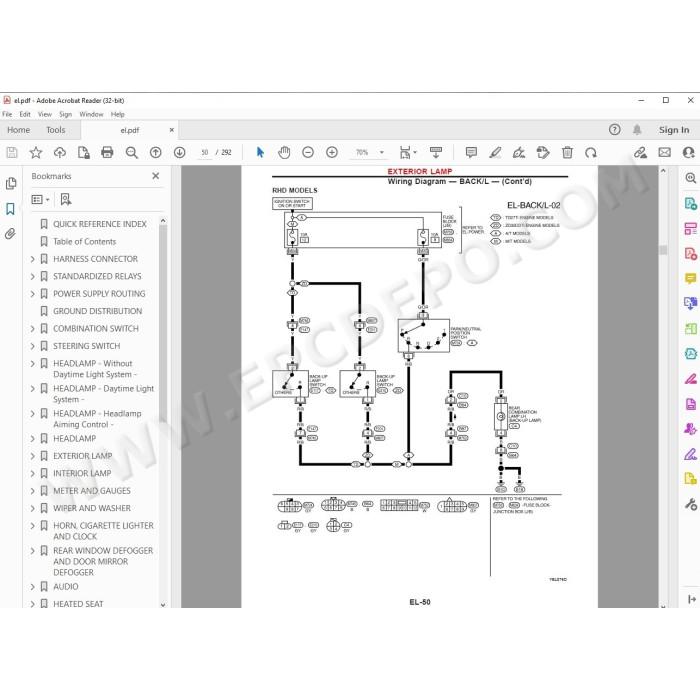Open the find text magnifier

click(x=131, y=153)
